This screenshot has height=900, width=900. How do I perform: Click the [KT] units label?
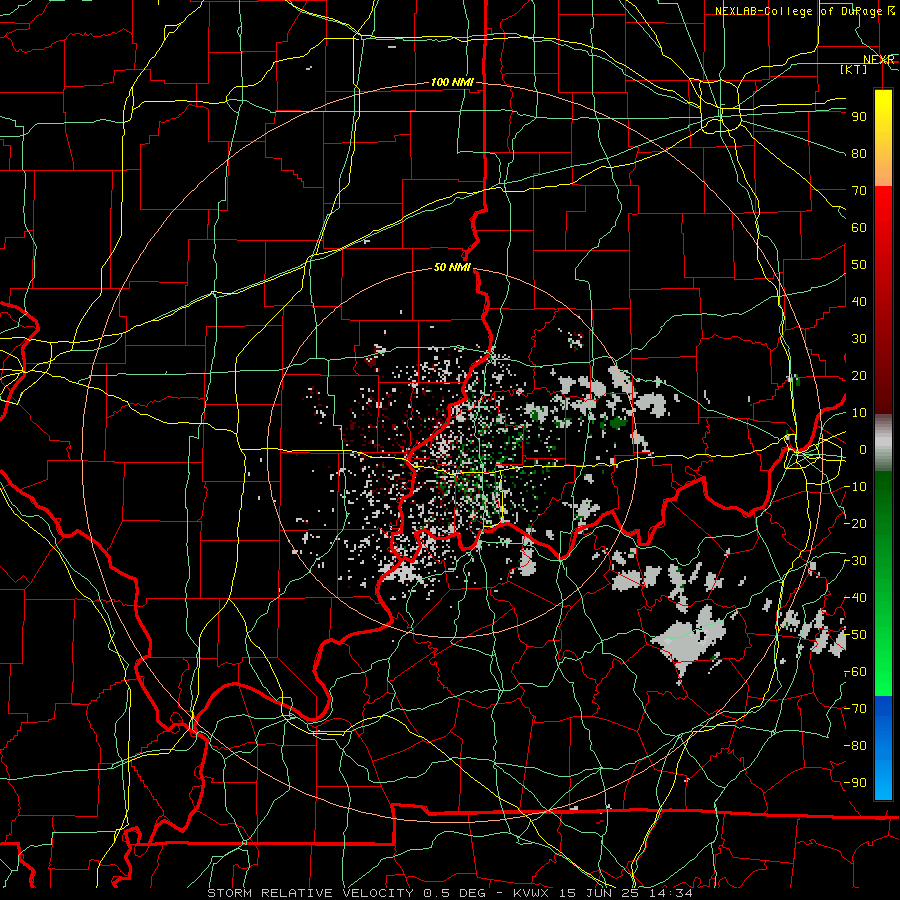click(854, 69)
